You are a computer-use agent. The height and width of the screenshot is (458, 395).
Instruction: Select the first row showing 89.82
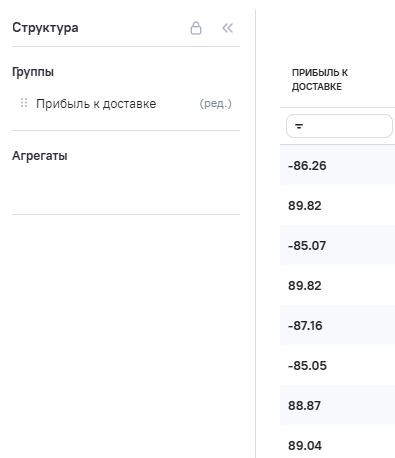click(x=337, y=205)
